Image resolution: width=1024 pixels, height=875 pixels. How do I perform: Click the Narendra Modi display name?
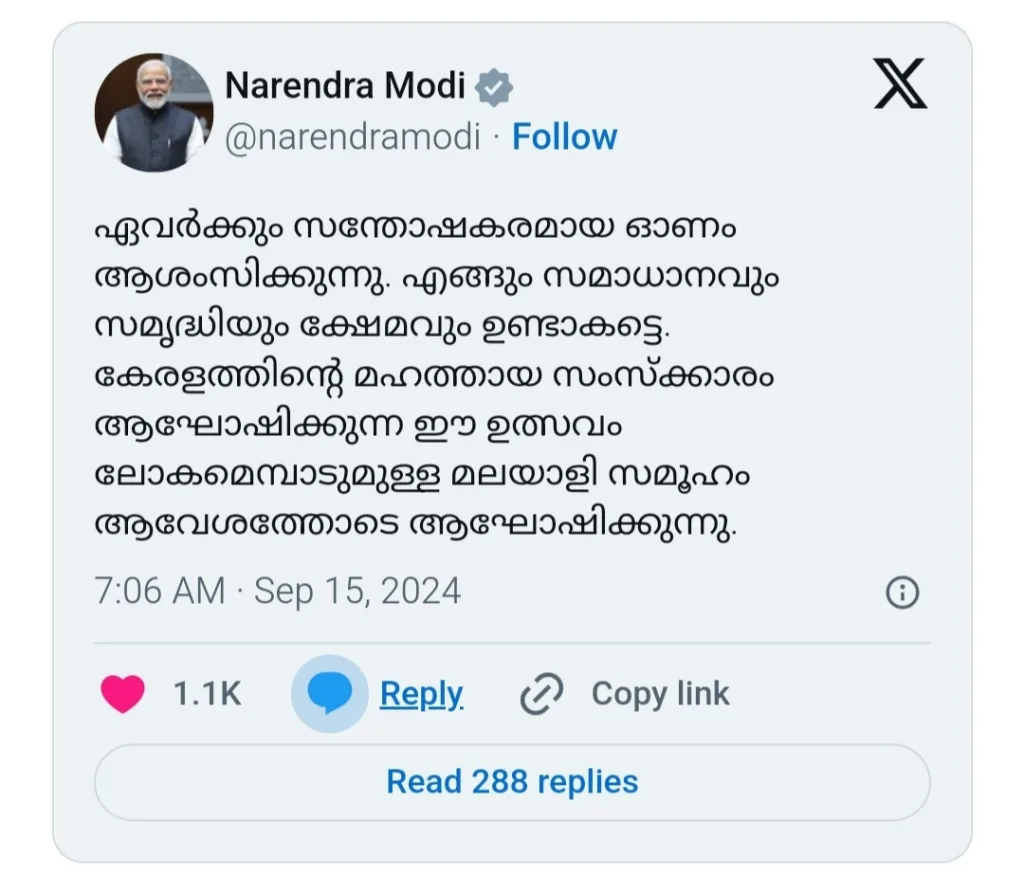[x=345, y=87]
